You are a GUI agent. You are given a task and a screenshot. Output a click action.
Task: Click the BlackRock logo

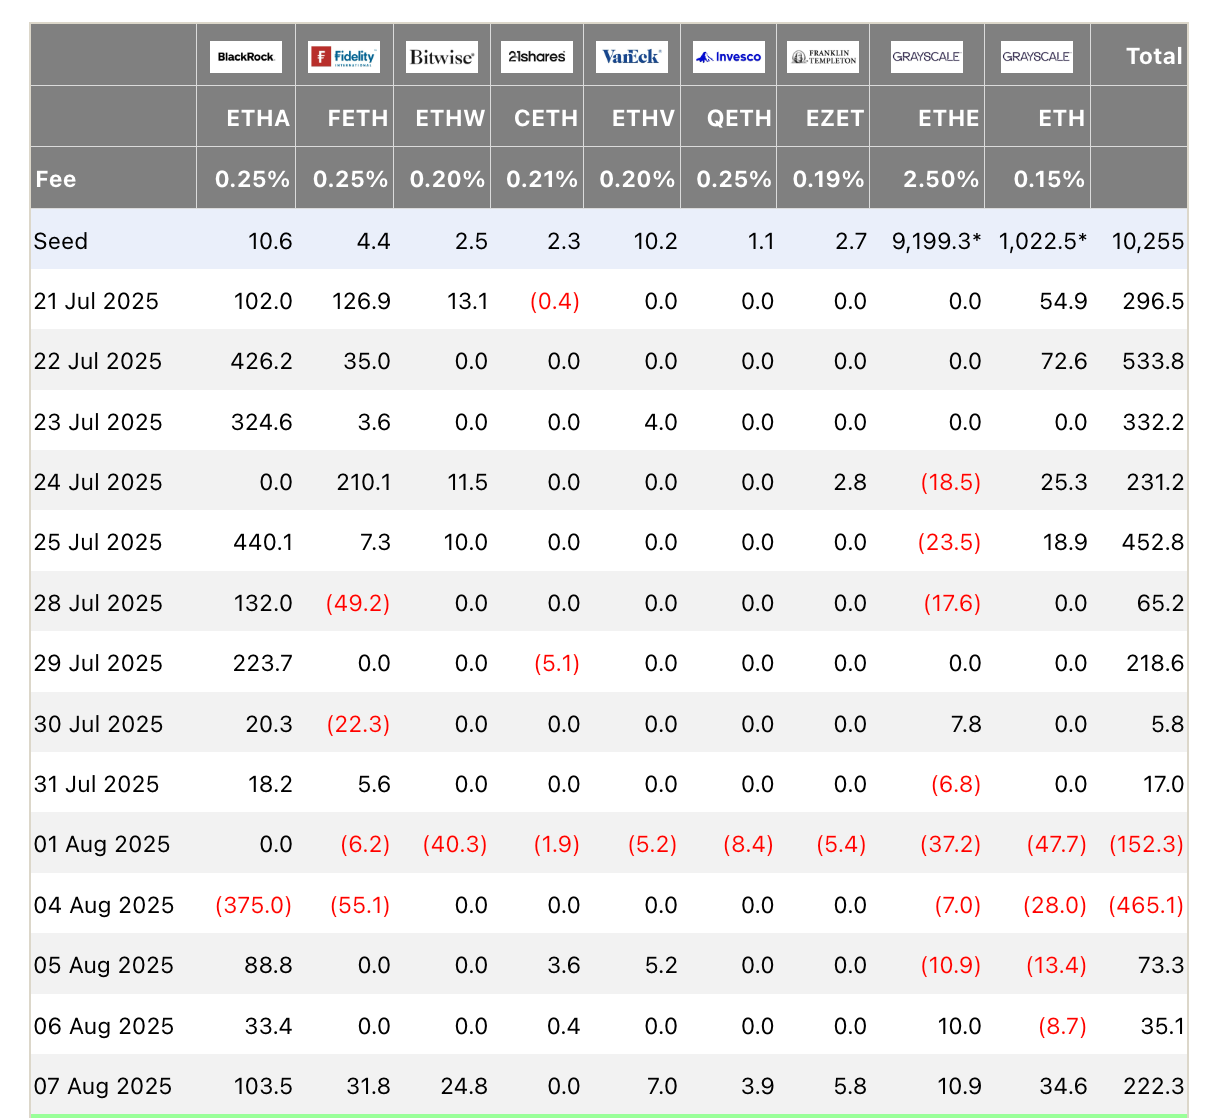pos(246,57)
